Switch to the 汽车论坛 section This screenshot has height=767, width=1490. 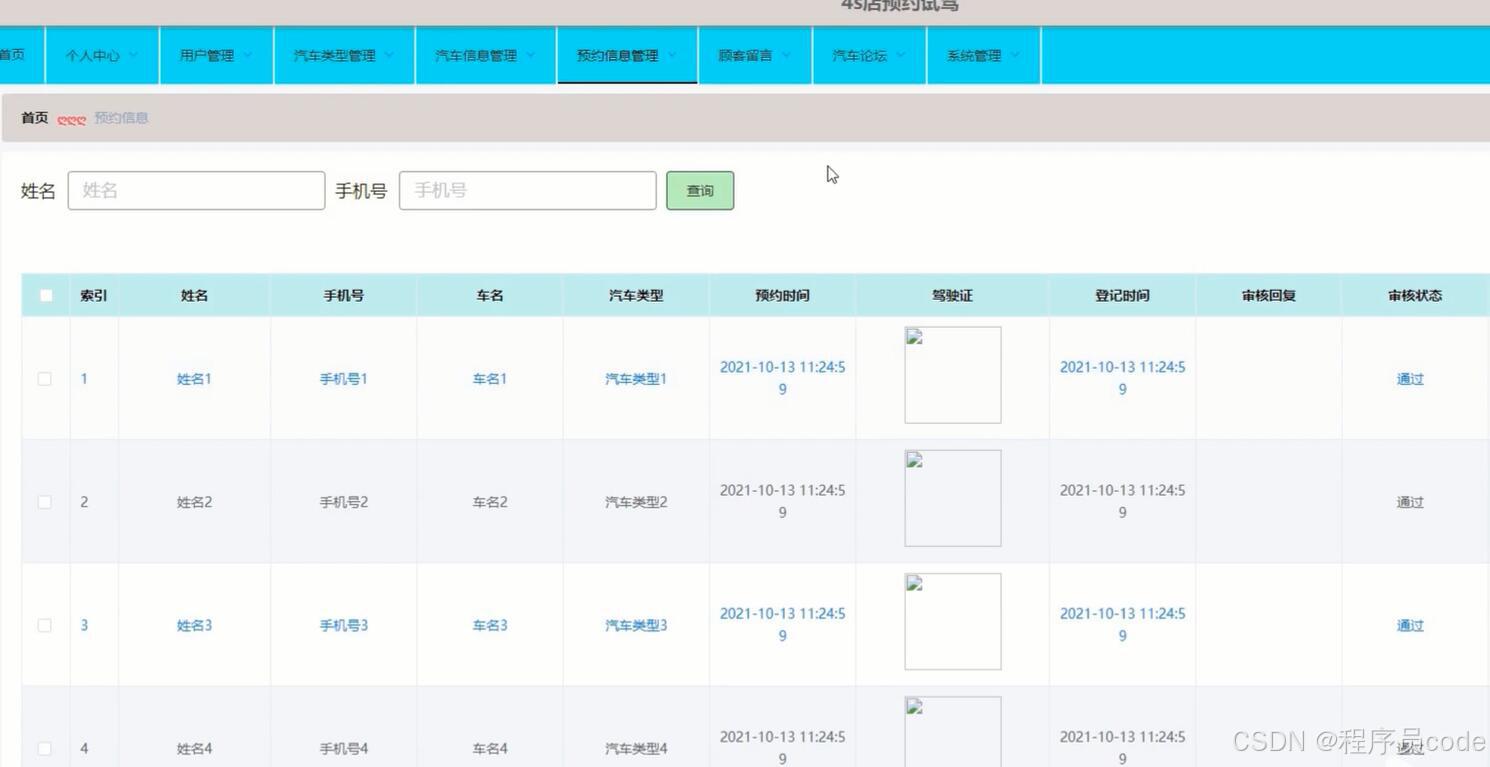coord(859,55)
